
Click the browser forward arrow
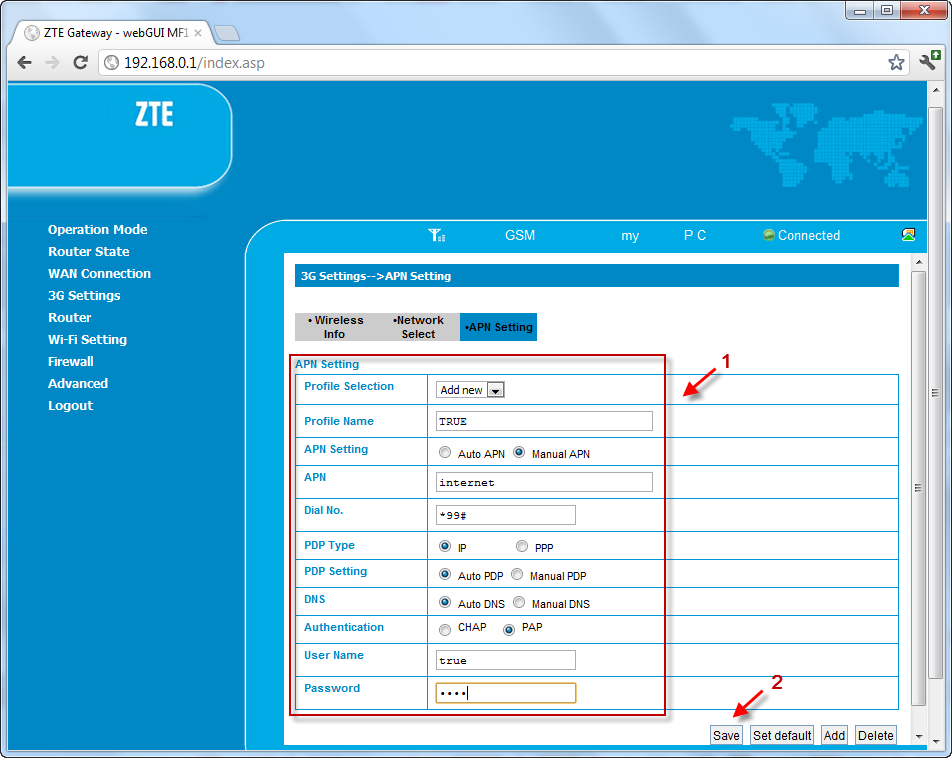(53, 63)
